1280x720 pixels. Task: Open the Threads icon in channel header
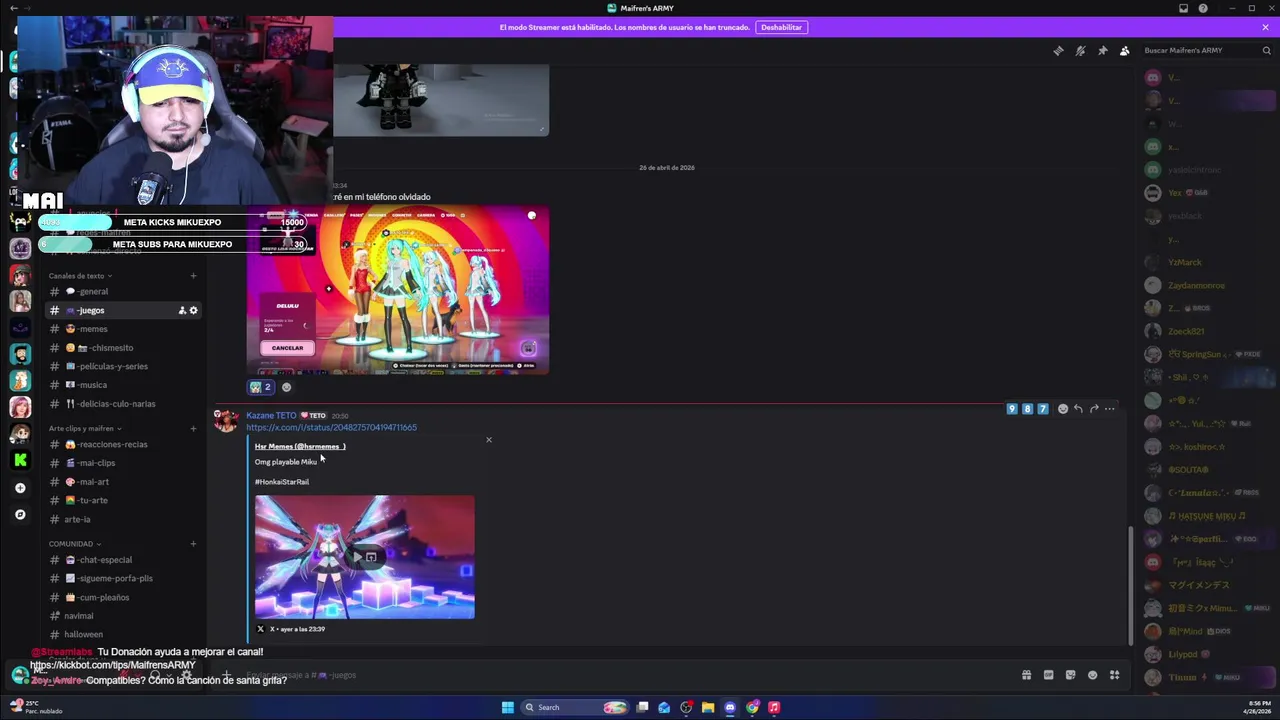click(x=1058, y=51)
